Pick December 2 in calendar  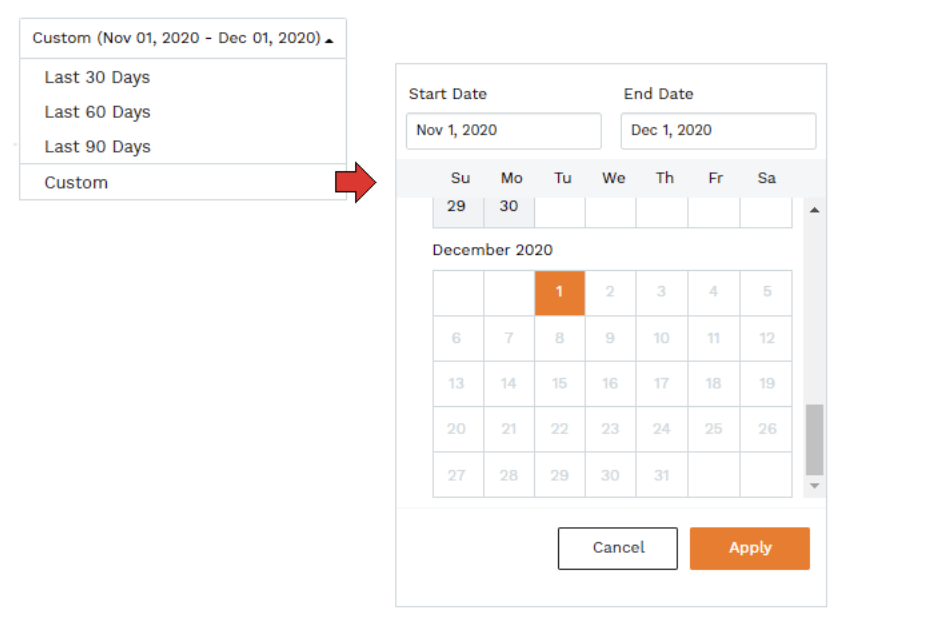610,292
